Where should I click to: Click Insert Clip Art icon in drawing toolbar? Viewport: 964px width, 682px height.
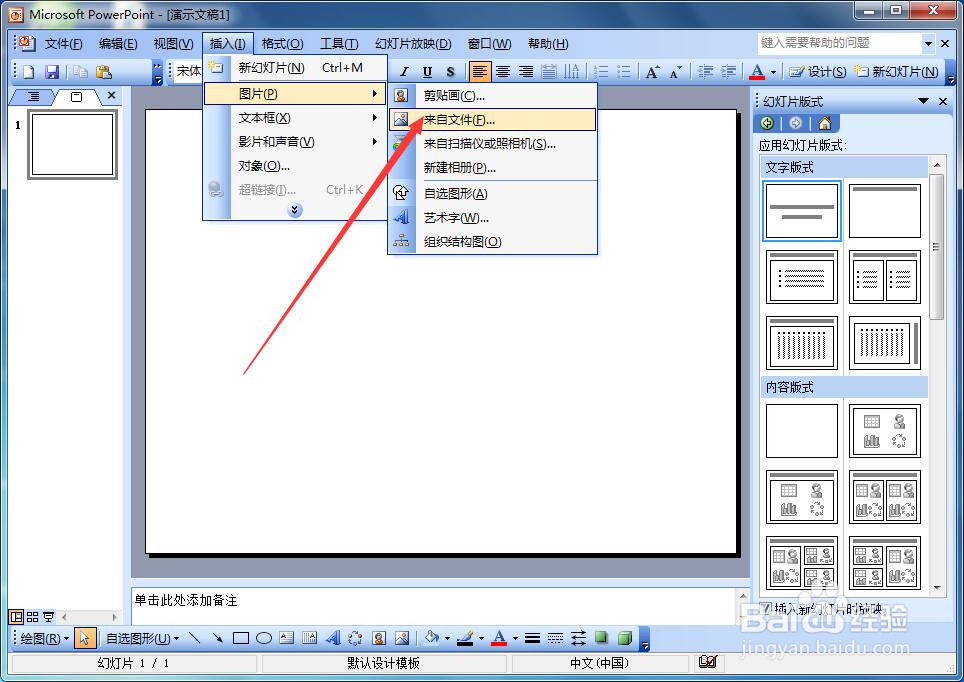[379, 638]
